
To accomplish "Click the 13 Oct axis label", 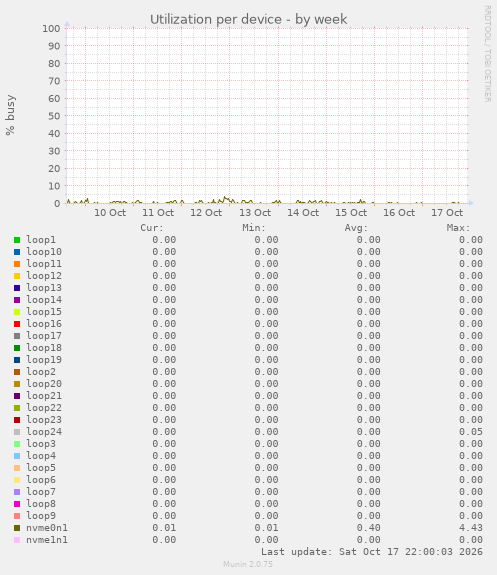I will pos(255,213).
